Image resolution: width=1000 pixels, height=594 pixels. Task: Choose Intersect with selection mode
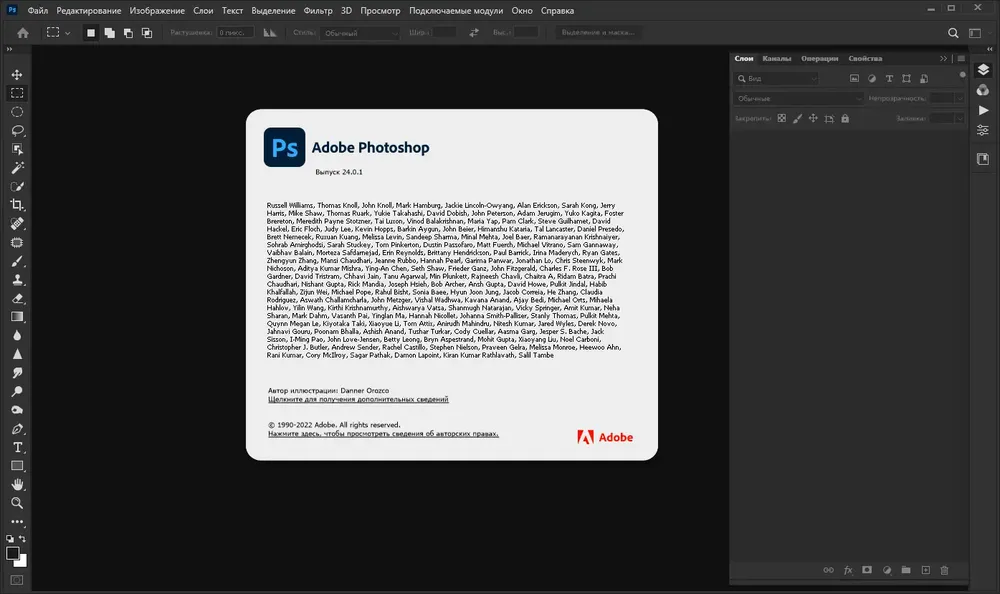coord(147,33)
